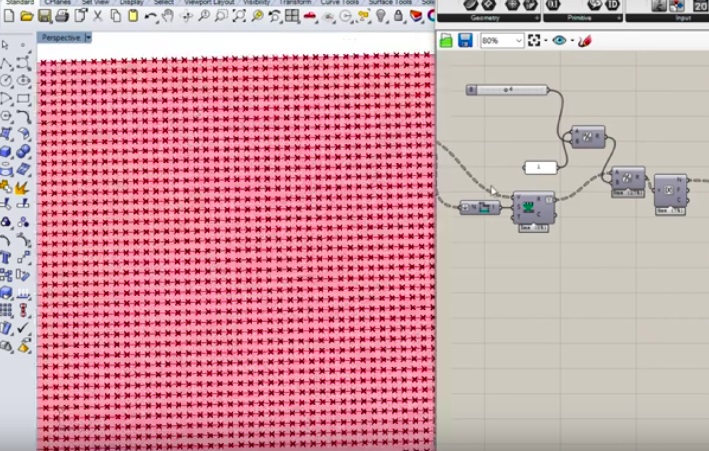
Task: Click the number slider on Grasshopper canvas
Action: [507, 90]
